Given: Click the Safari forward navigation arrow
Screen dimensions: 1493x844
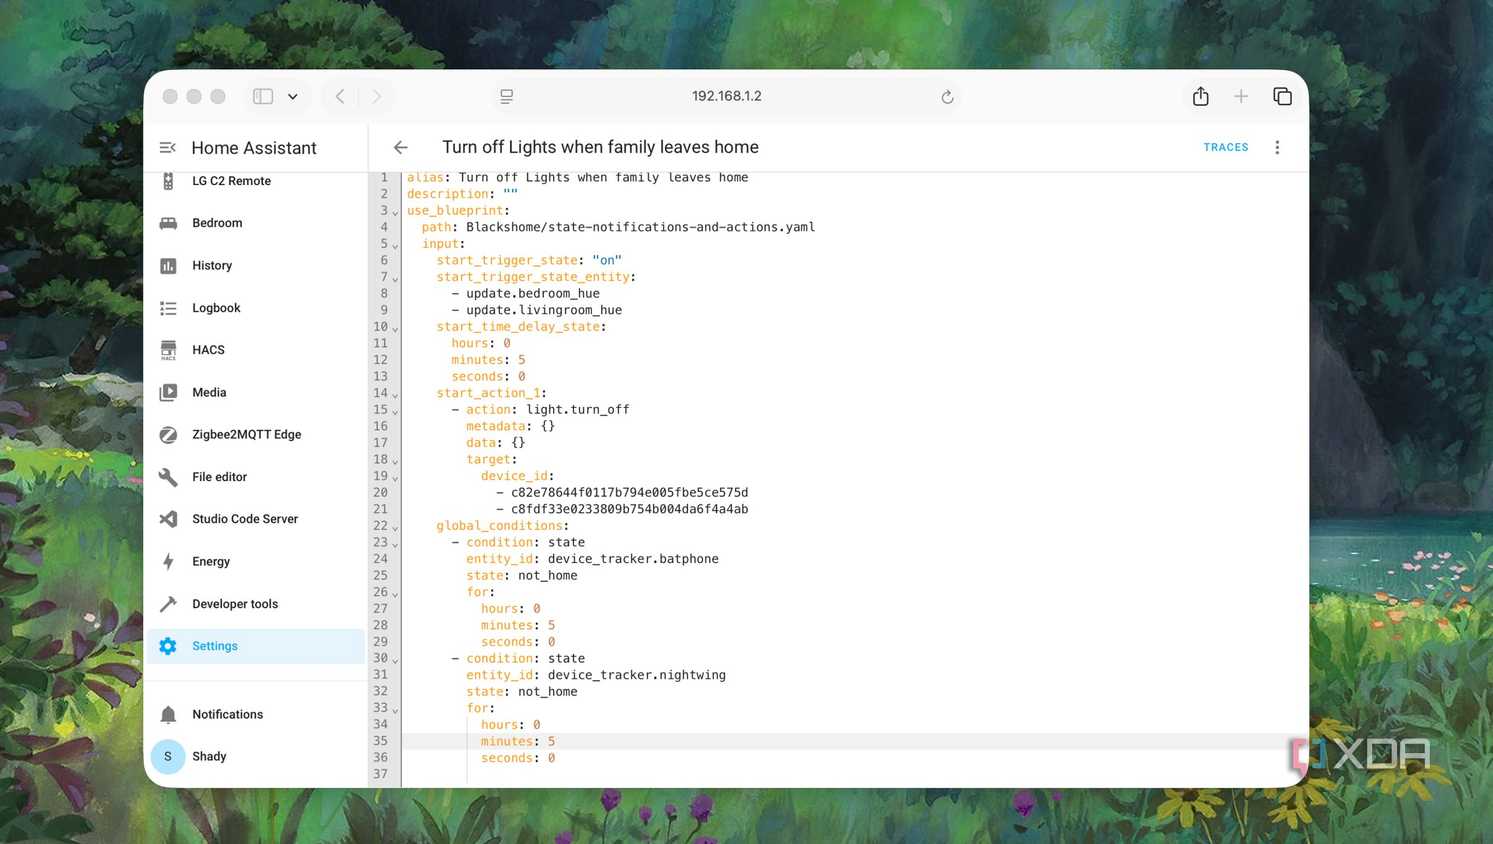Looking at the screenshot, I should (377, 96).
